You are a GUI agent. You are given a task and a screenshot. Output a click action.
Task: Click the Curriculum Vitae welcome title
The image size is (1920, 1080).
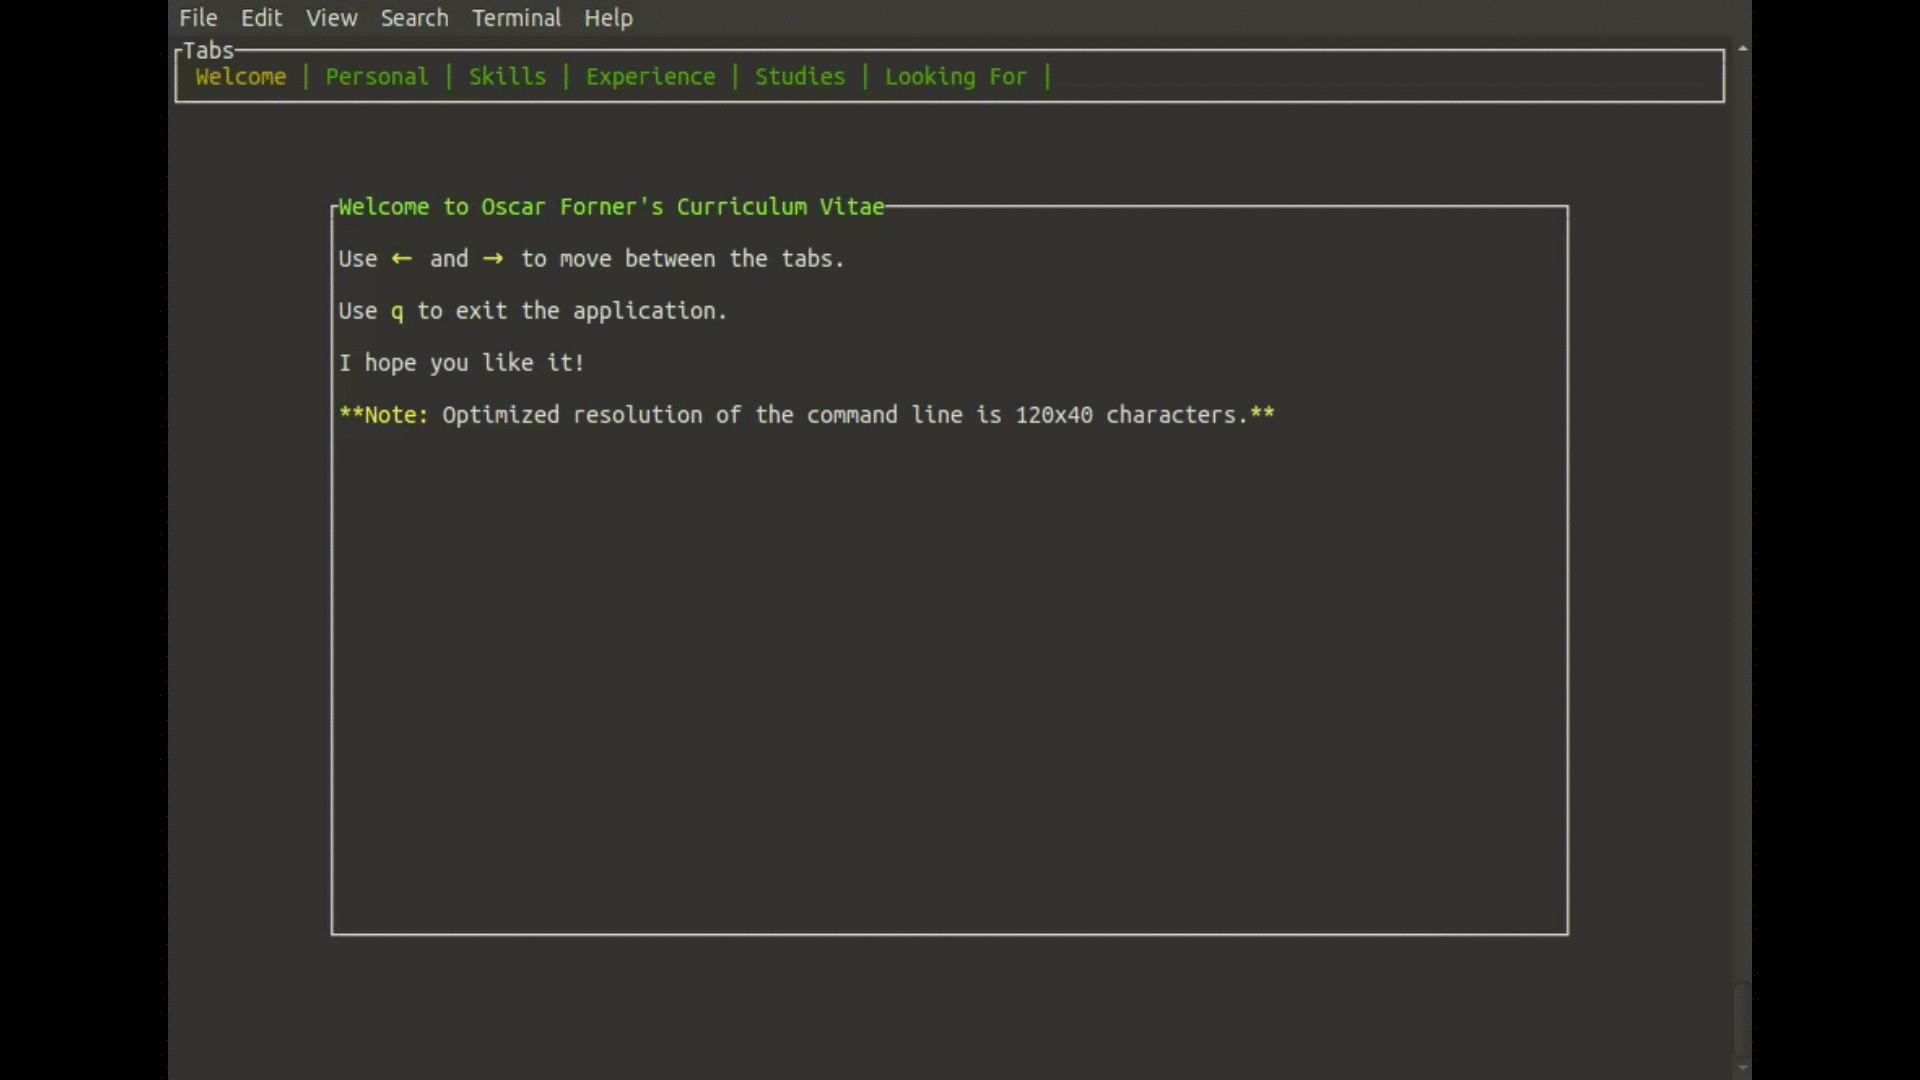[x=611, y=207]
